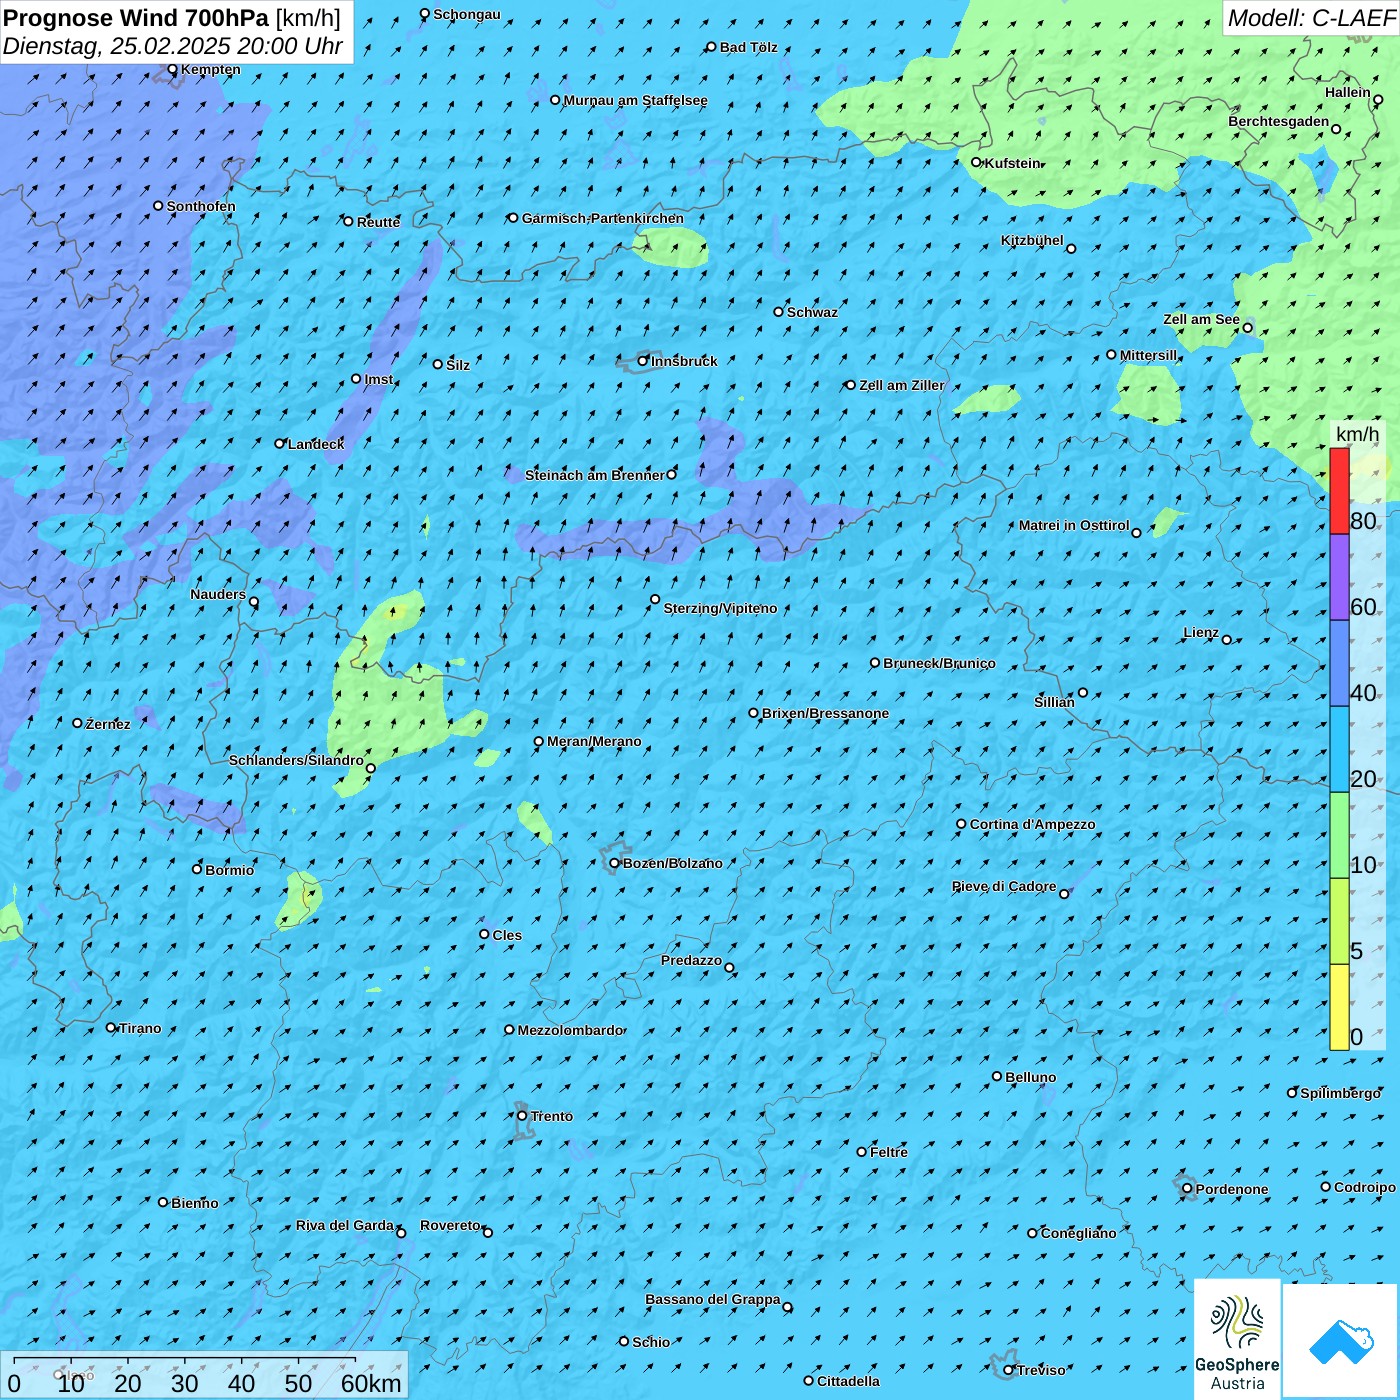
Task: Click the 'Mezzolombardo' label
Action: point(570,1030)
